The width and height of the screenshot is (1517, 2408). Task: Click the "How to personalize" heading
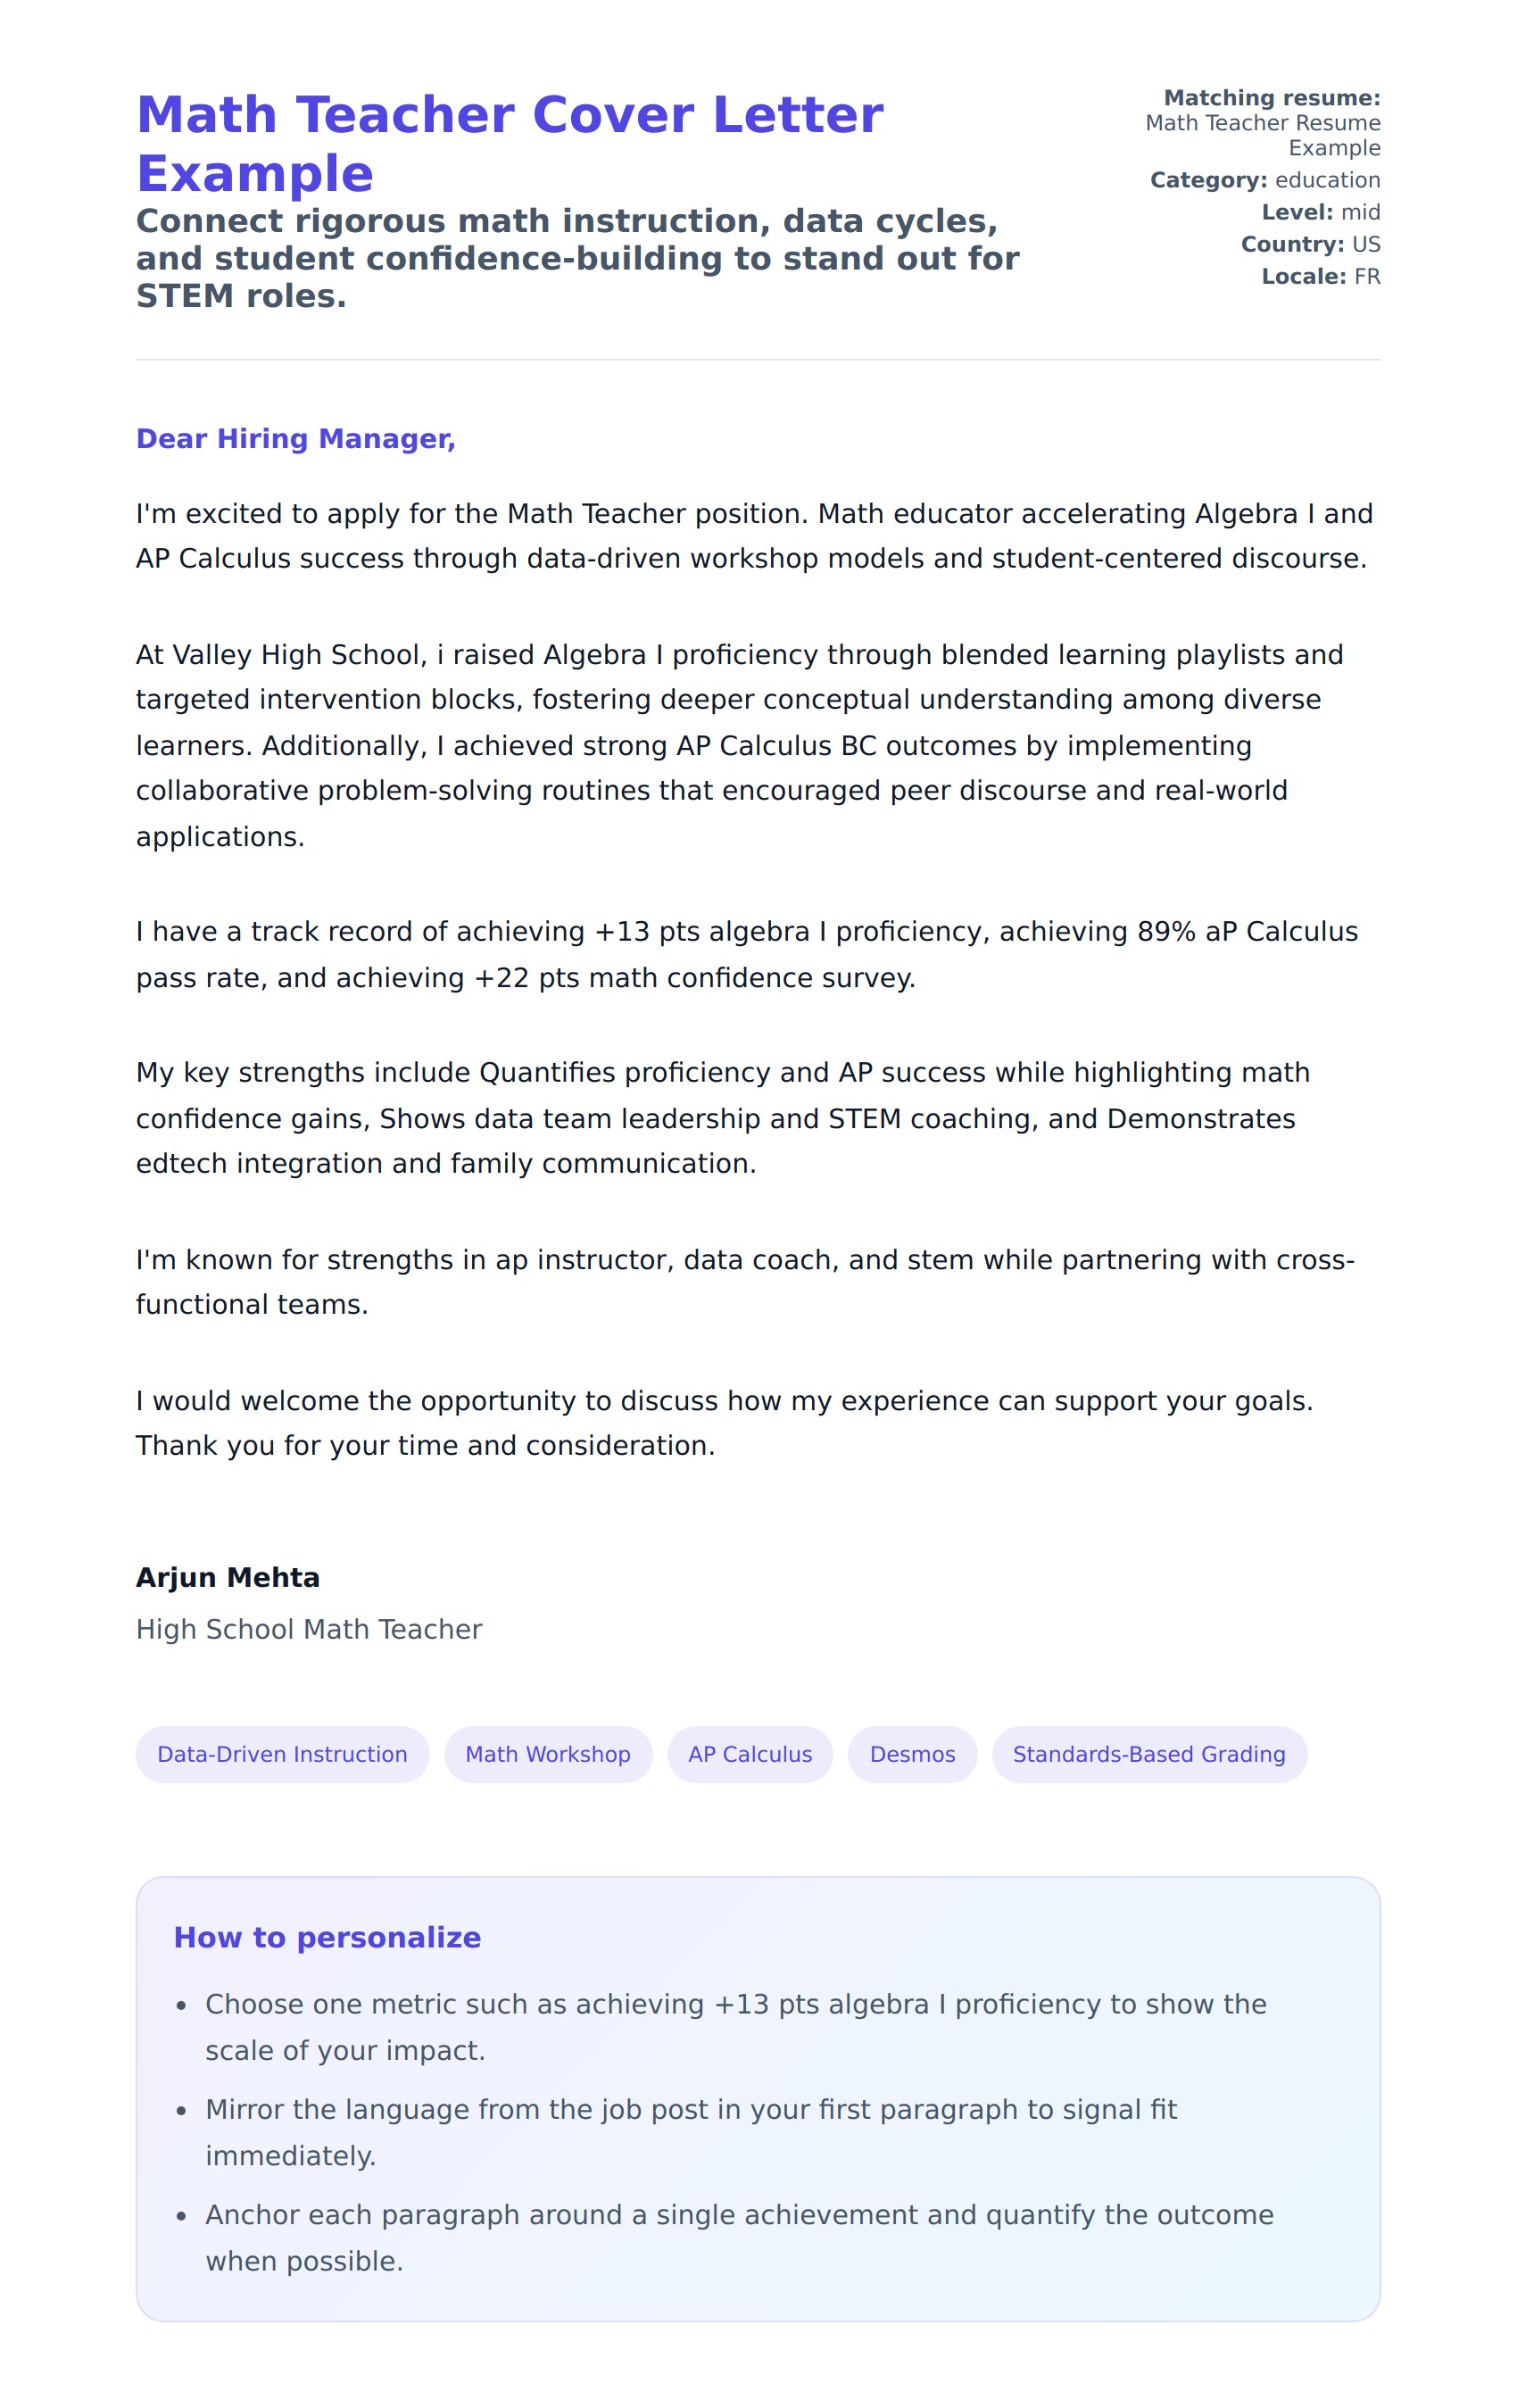pos(327,1937)
